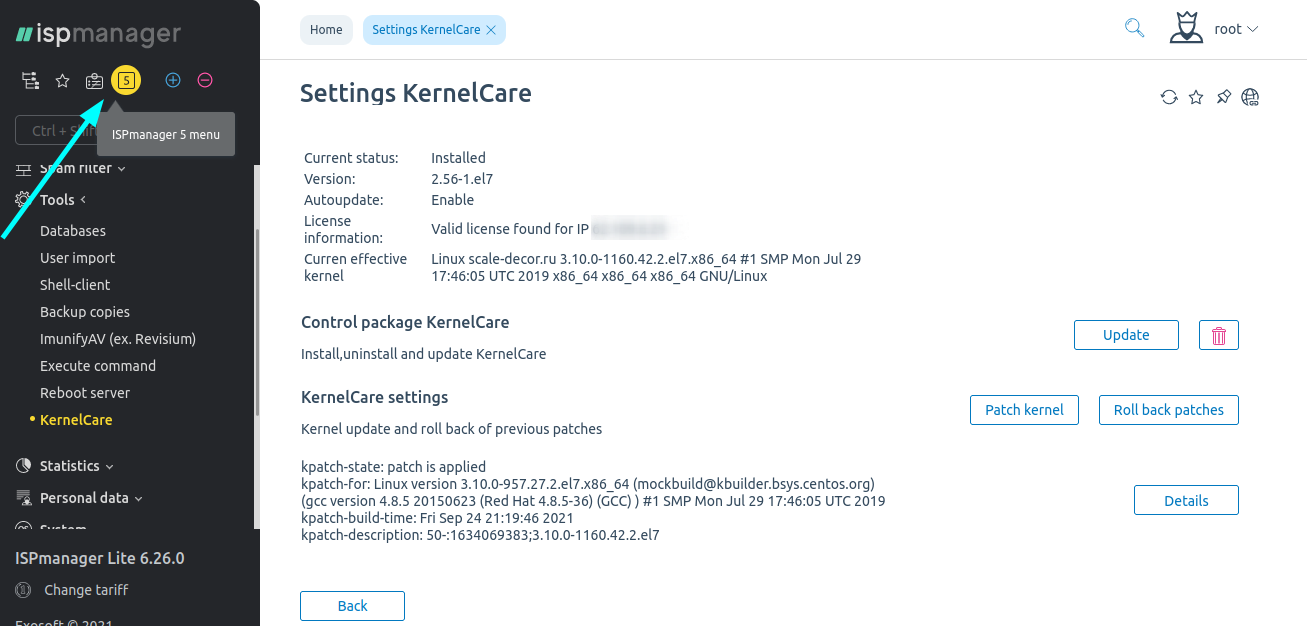Click the 'kpatch-state: patch is applied' line

tap(393, 467)
